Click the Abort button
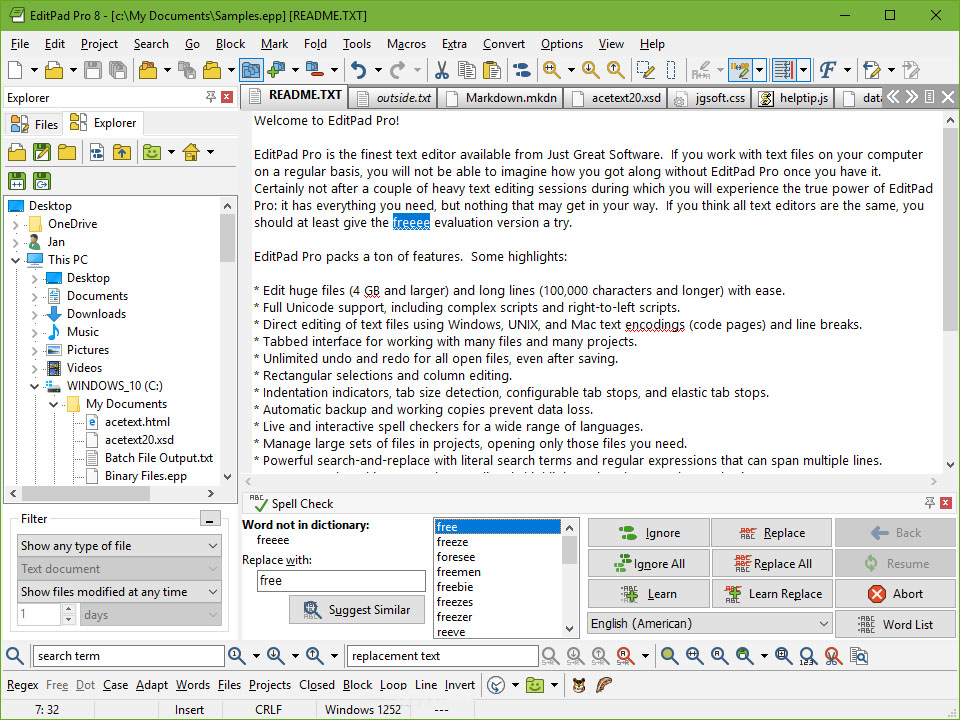 pos(894,593)
